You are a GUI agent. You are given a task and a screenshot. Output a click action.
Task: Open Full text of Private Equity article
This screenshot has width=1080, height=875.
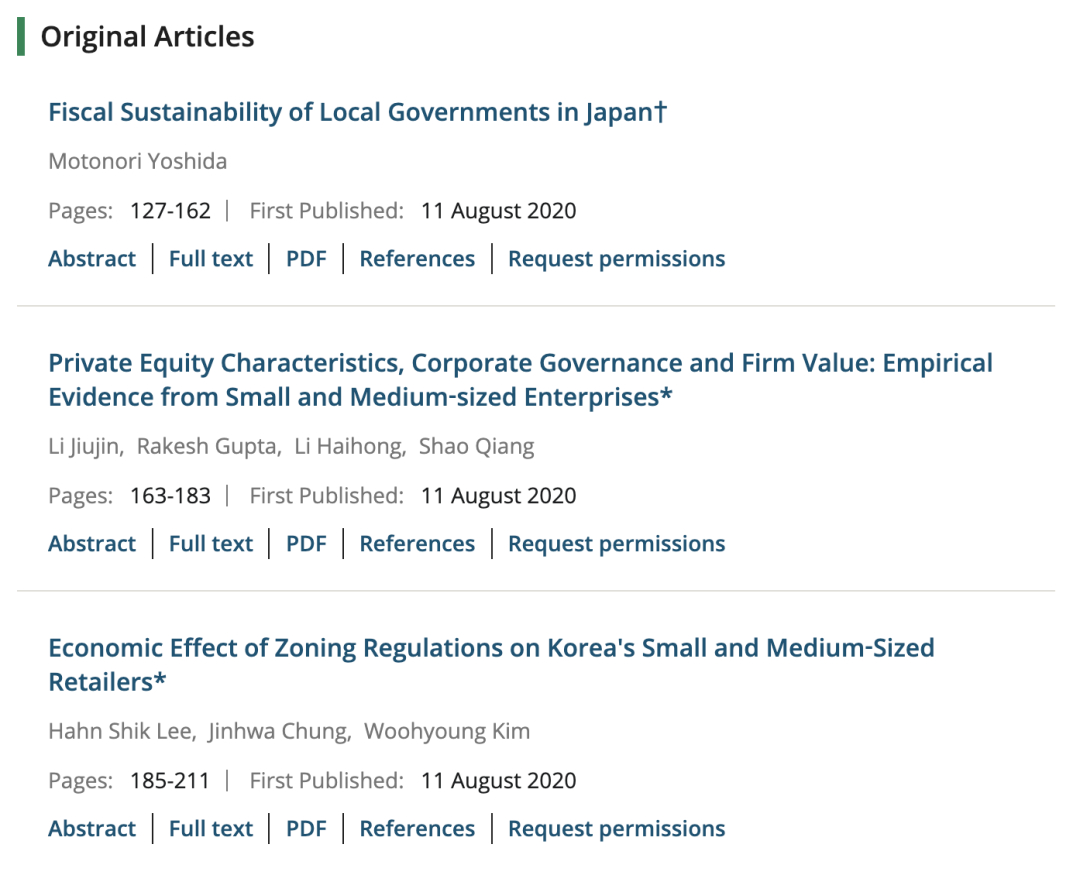coord(211,544)
